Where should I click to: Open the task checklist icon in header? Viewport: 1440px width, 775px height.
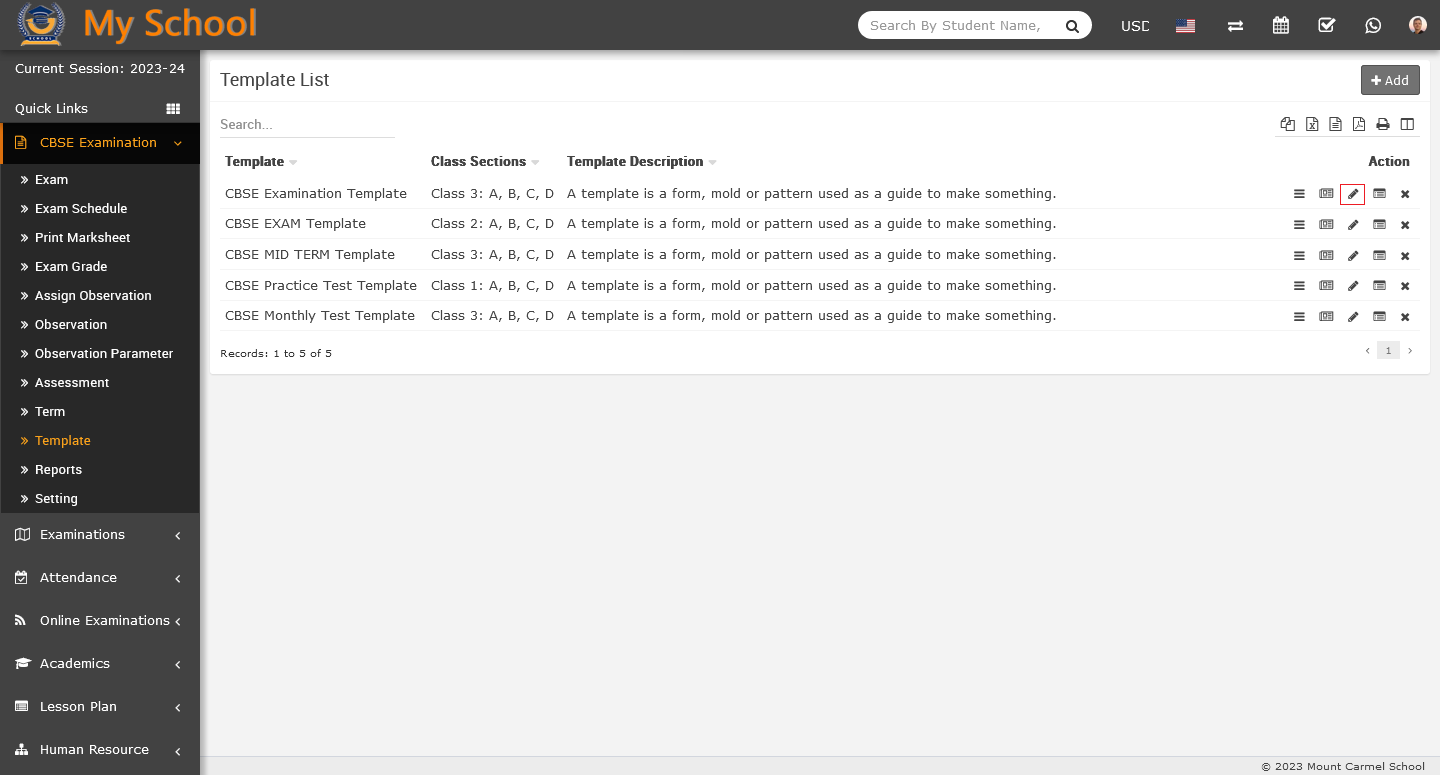point(1327,25)
